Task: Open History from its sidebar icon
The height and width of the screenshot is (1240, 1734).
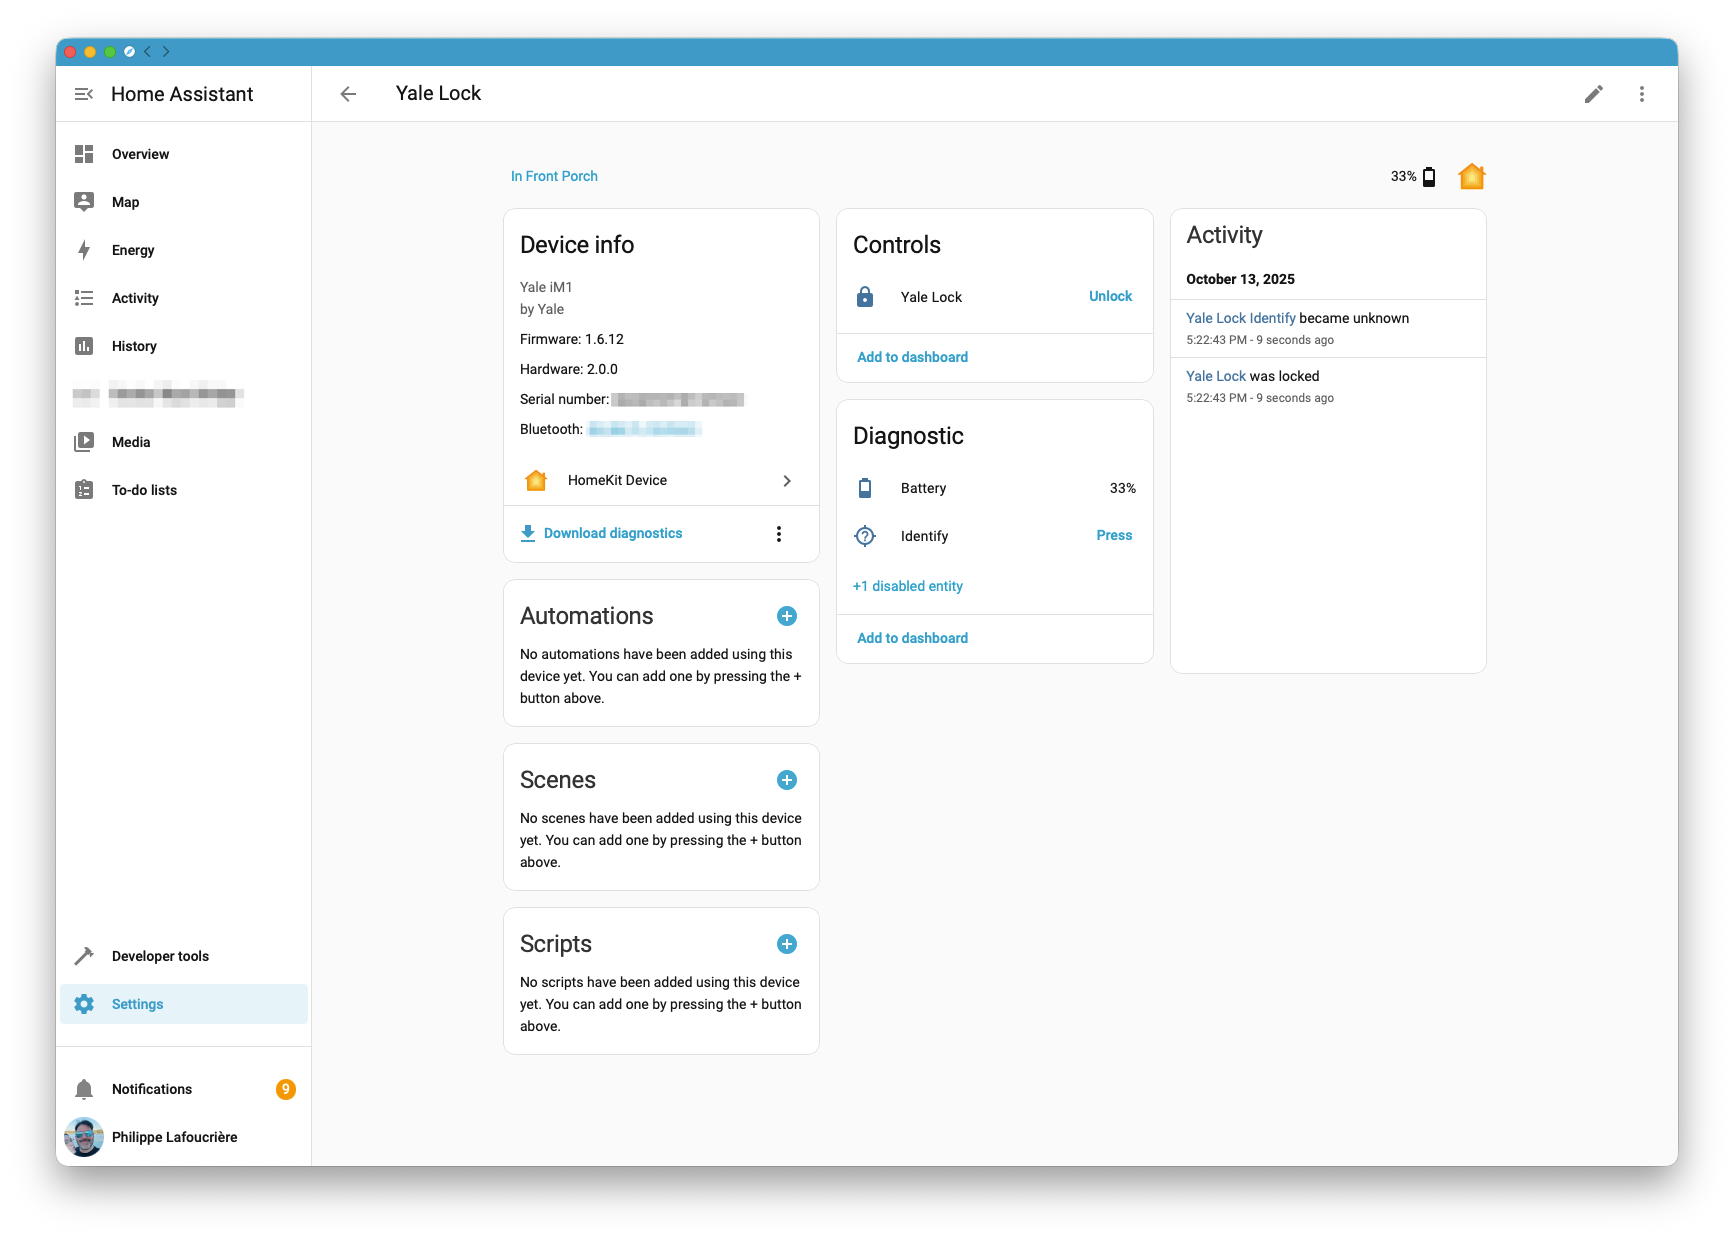Action: (x=84, y=346)
